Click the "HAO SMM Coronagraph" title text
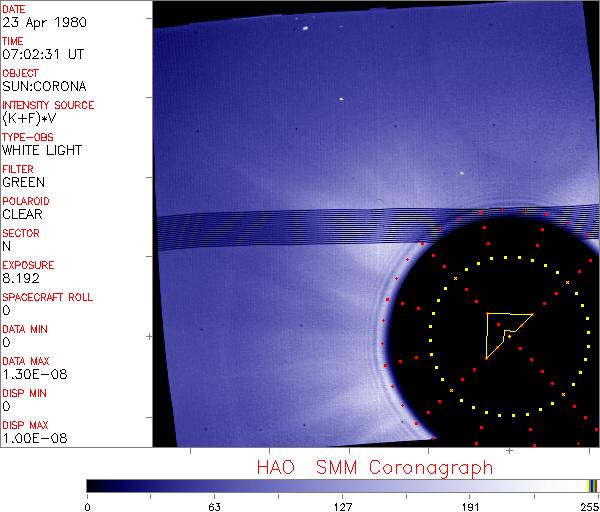Screen dimensions: 600x512 (x=374, y=467)
